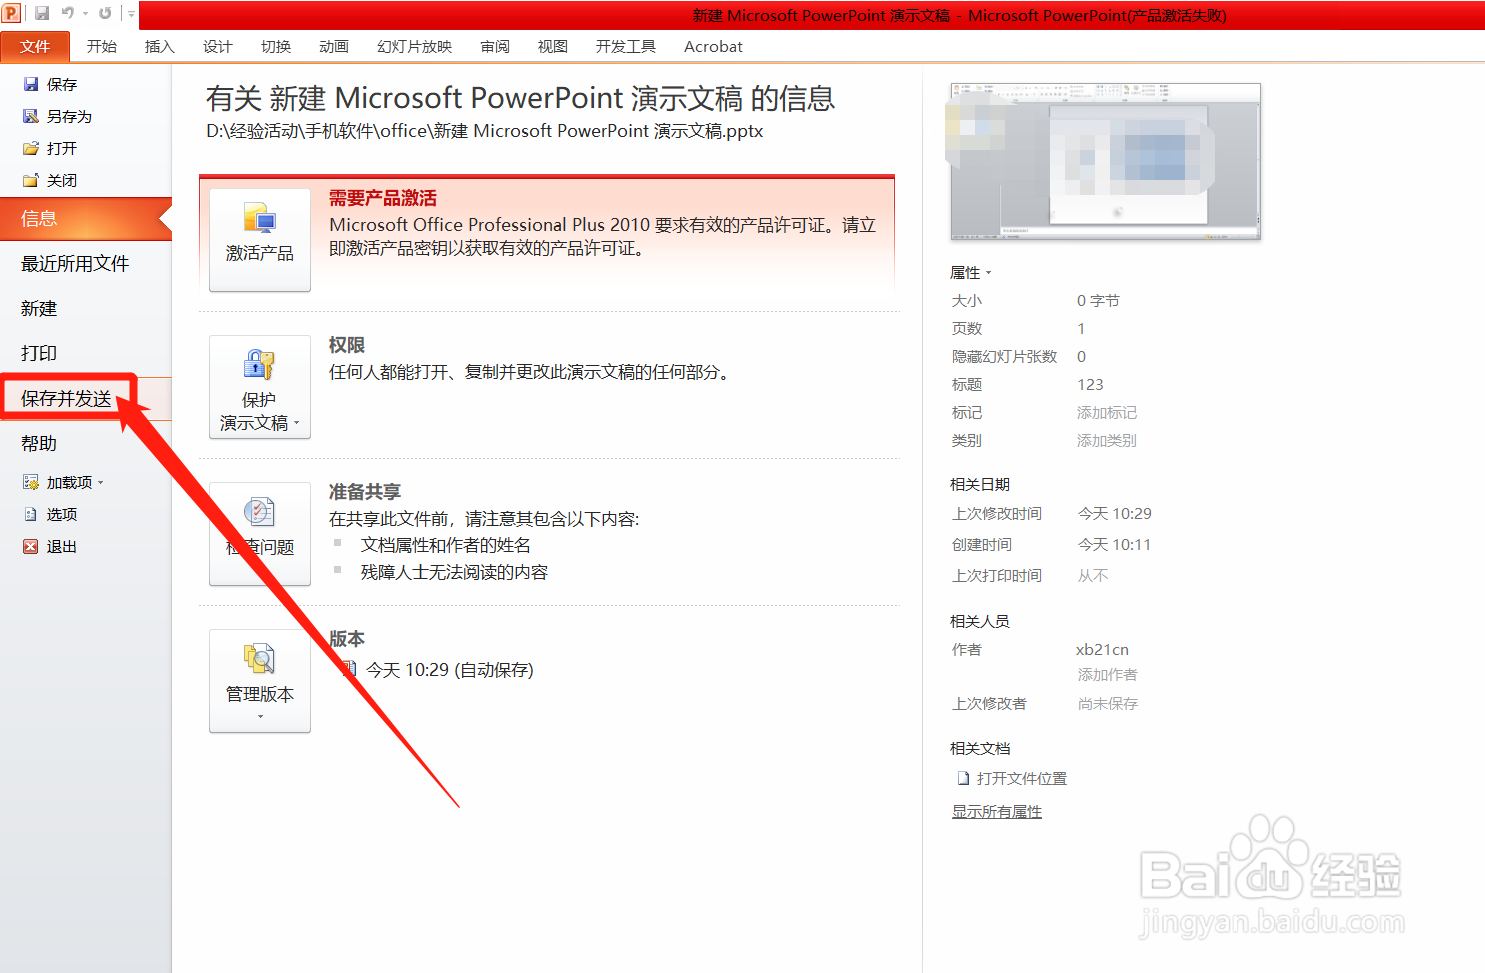The image size is (1485, 973).
Task: Click the Undo arrow in quick access toolbar
Action: [x=68, y=13]
